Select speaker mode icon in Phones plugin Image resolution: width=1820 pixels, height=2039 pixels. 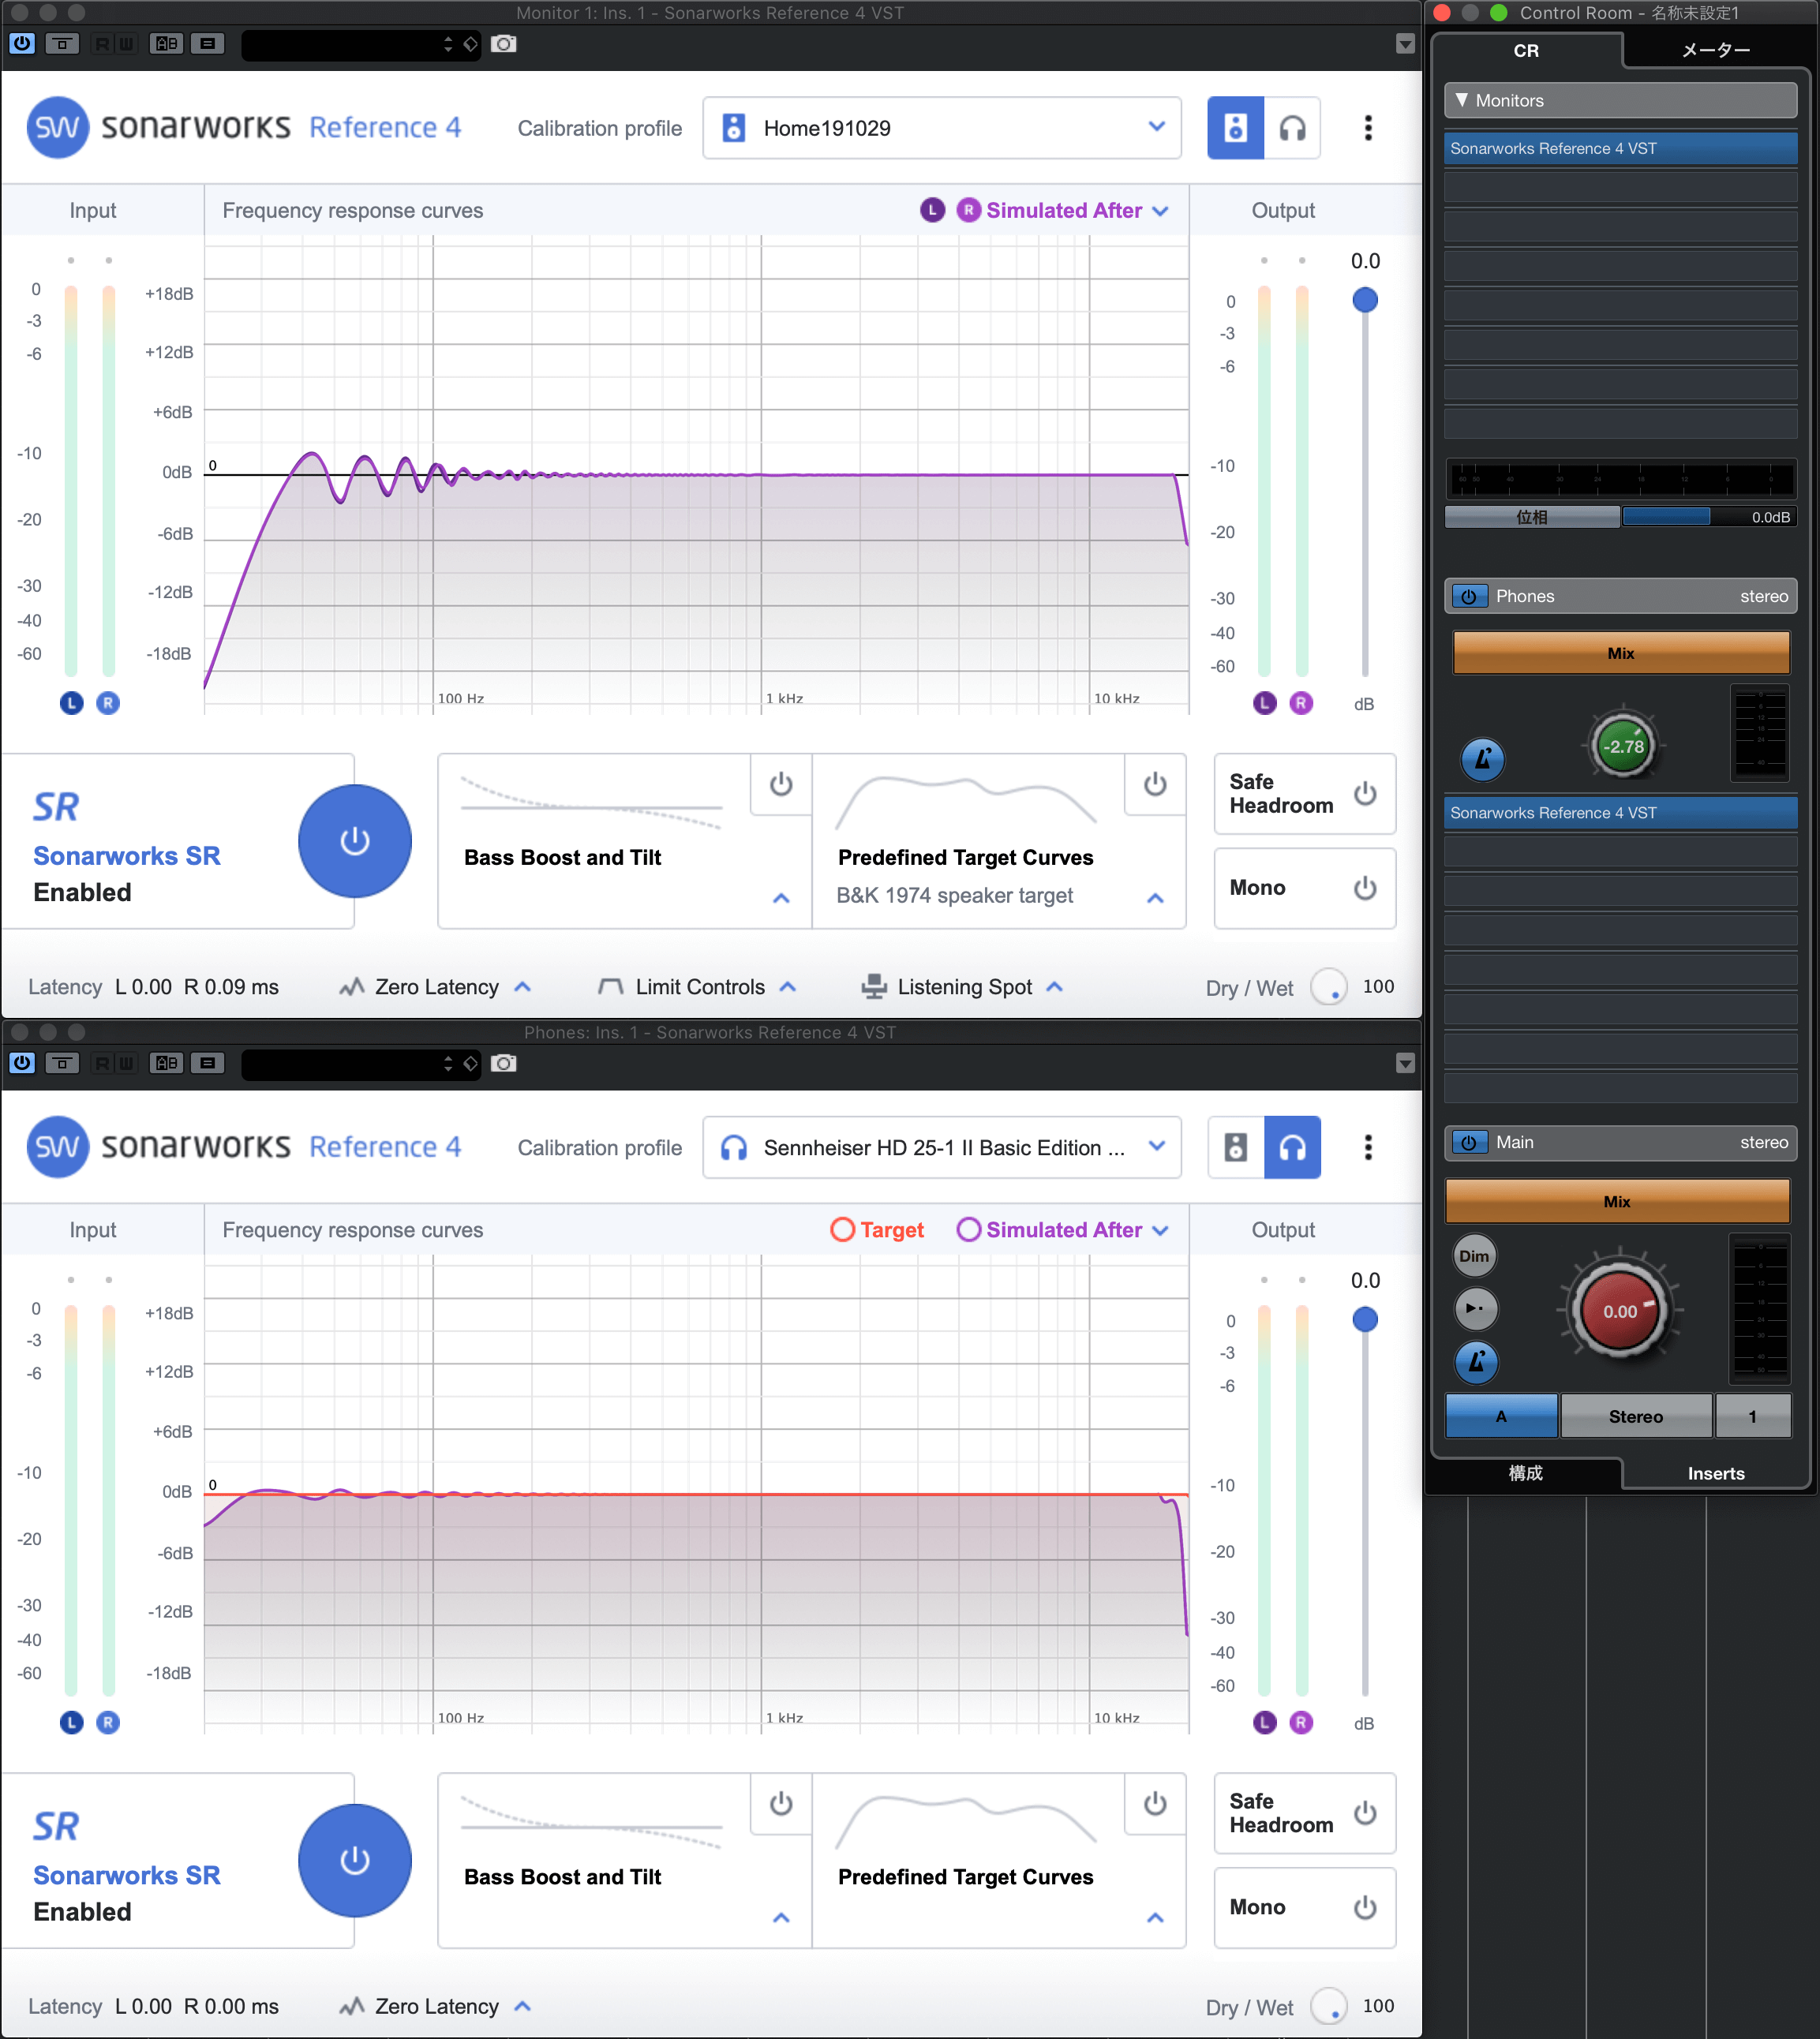coord(1235,1147)
